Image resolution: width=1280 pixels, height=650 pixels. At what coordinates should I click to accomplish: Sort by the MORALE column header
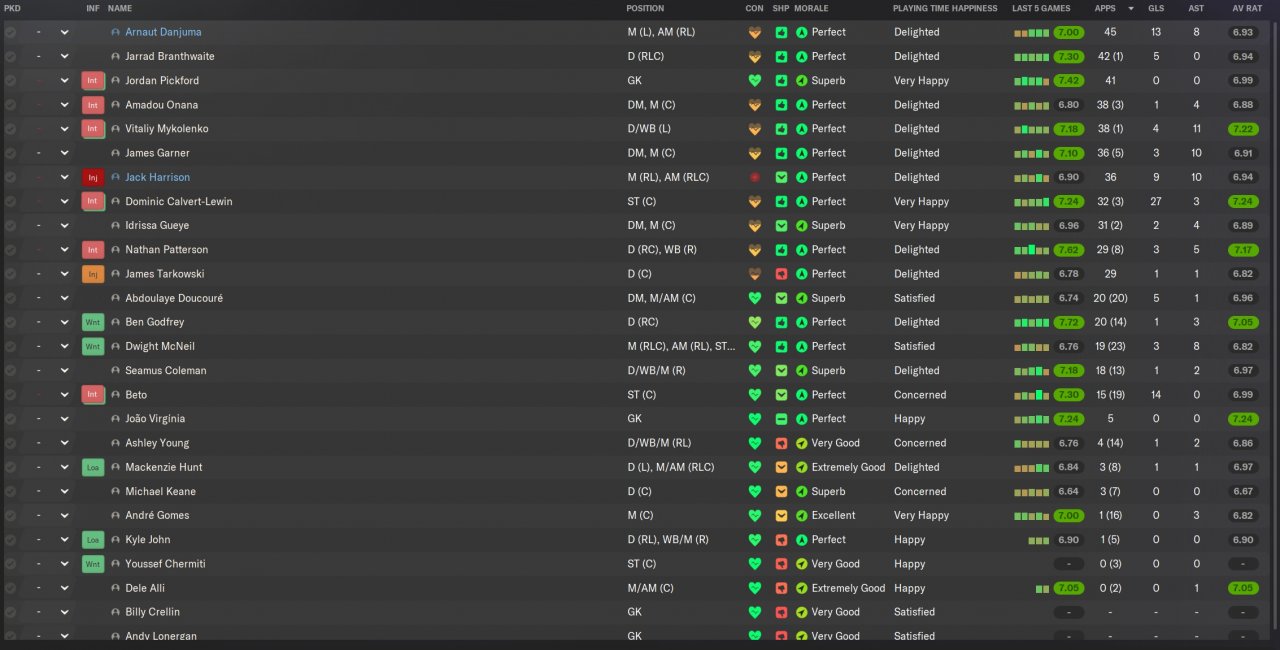pos(811,8)
